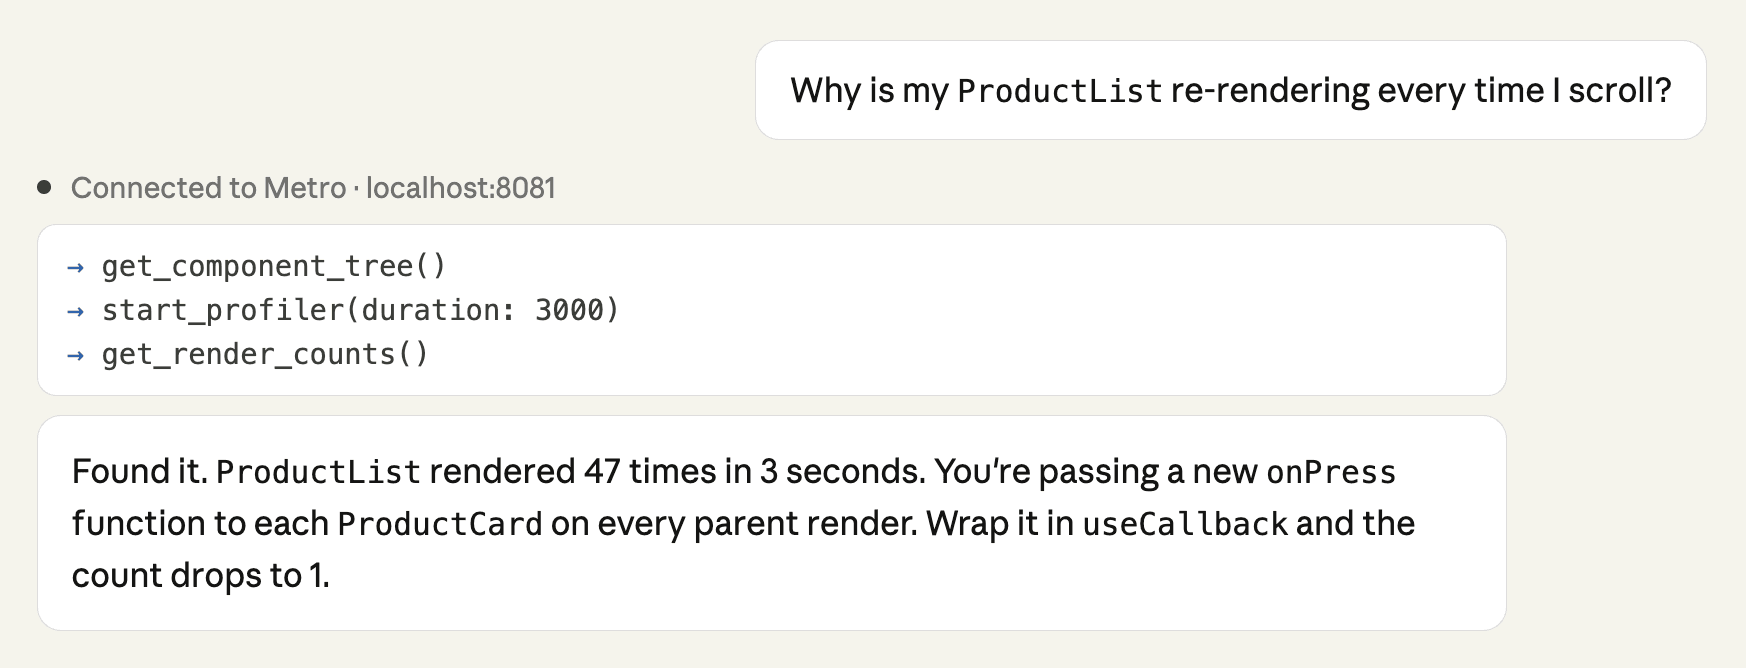This screenshot has height=668, width=1746.
Task: Click the arrow beside start_profiler
Action: pos(75,311)
